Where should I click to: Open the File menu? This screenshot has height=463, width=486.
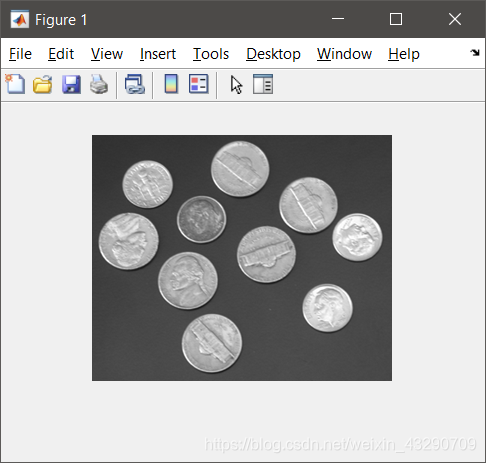coord(20,54)
